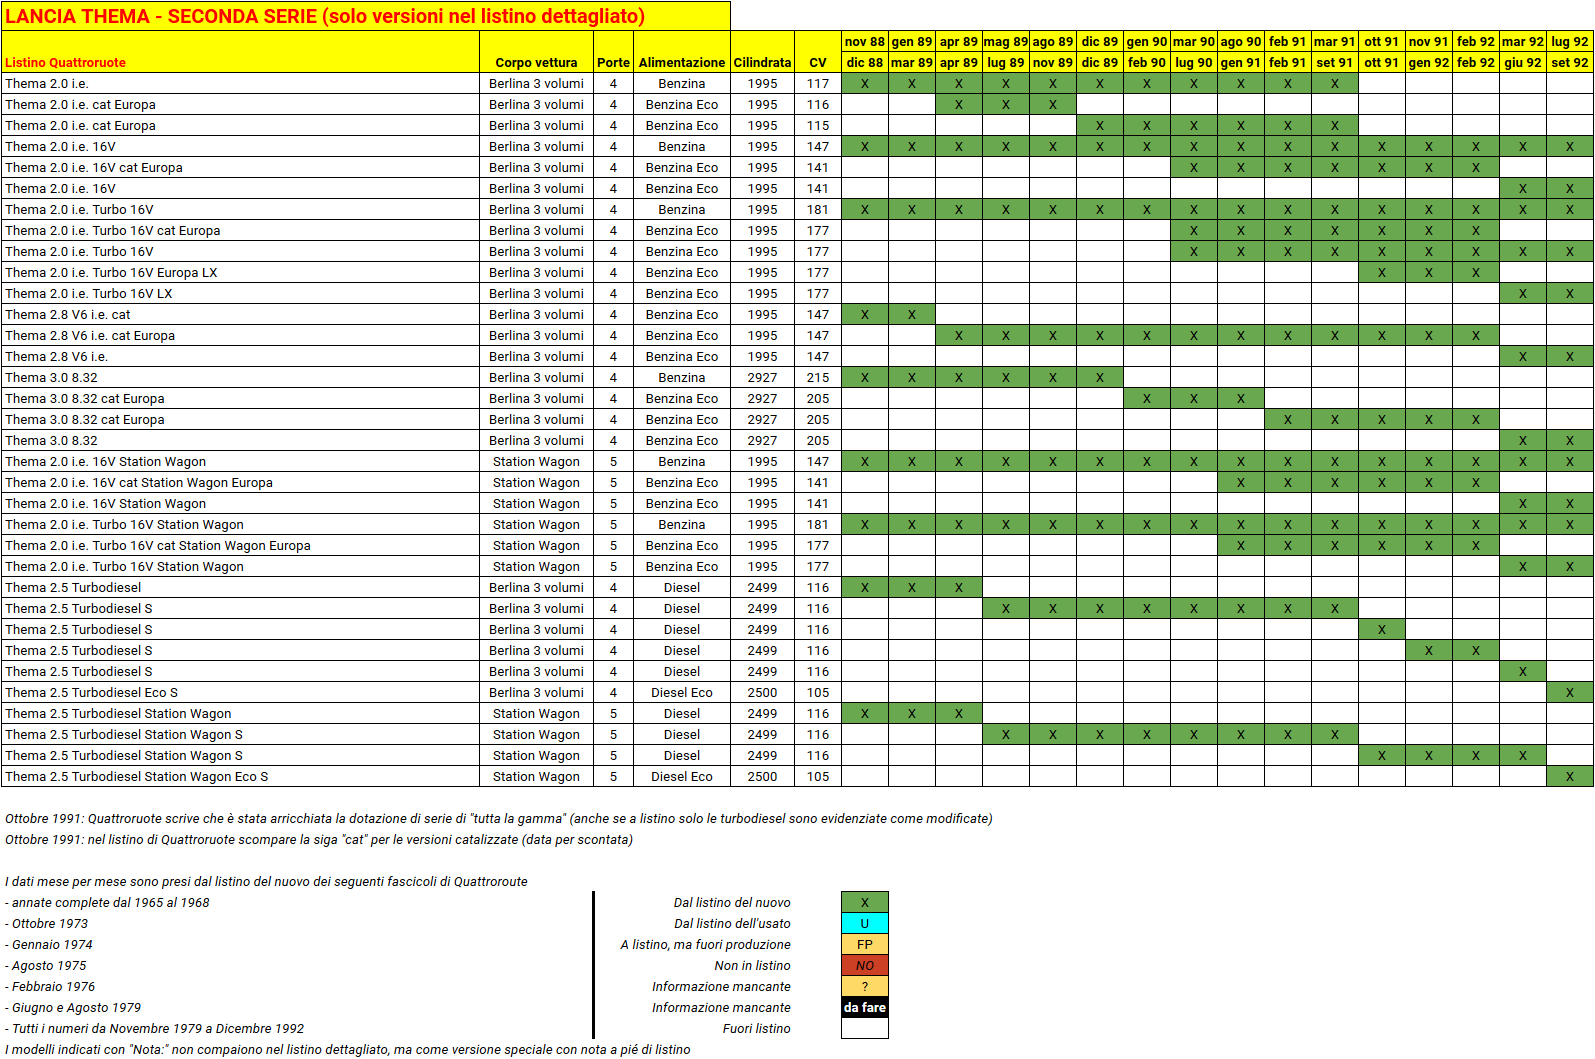Select 'Thema 2.0 i.e. Turbo 16V cat Europa' cell
The image size is (1595, 1059).
tap(240, 230)
